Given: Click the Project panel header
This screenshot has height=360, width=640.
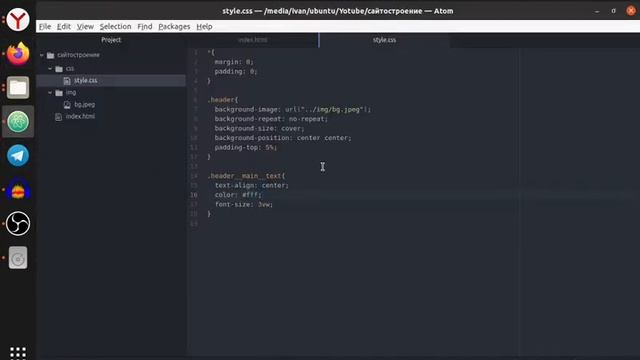Looking at the screenshot, I should (111, 40).
